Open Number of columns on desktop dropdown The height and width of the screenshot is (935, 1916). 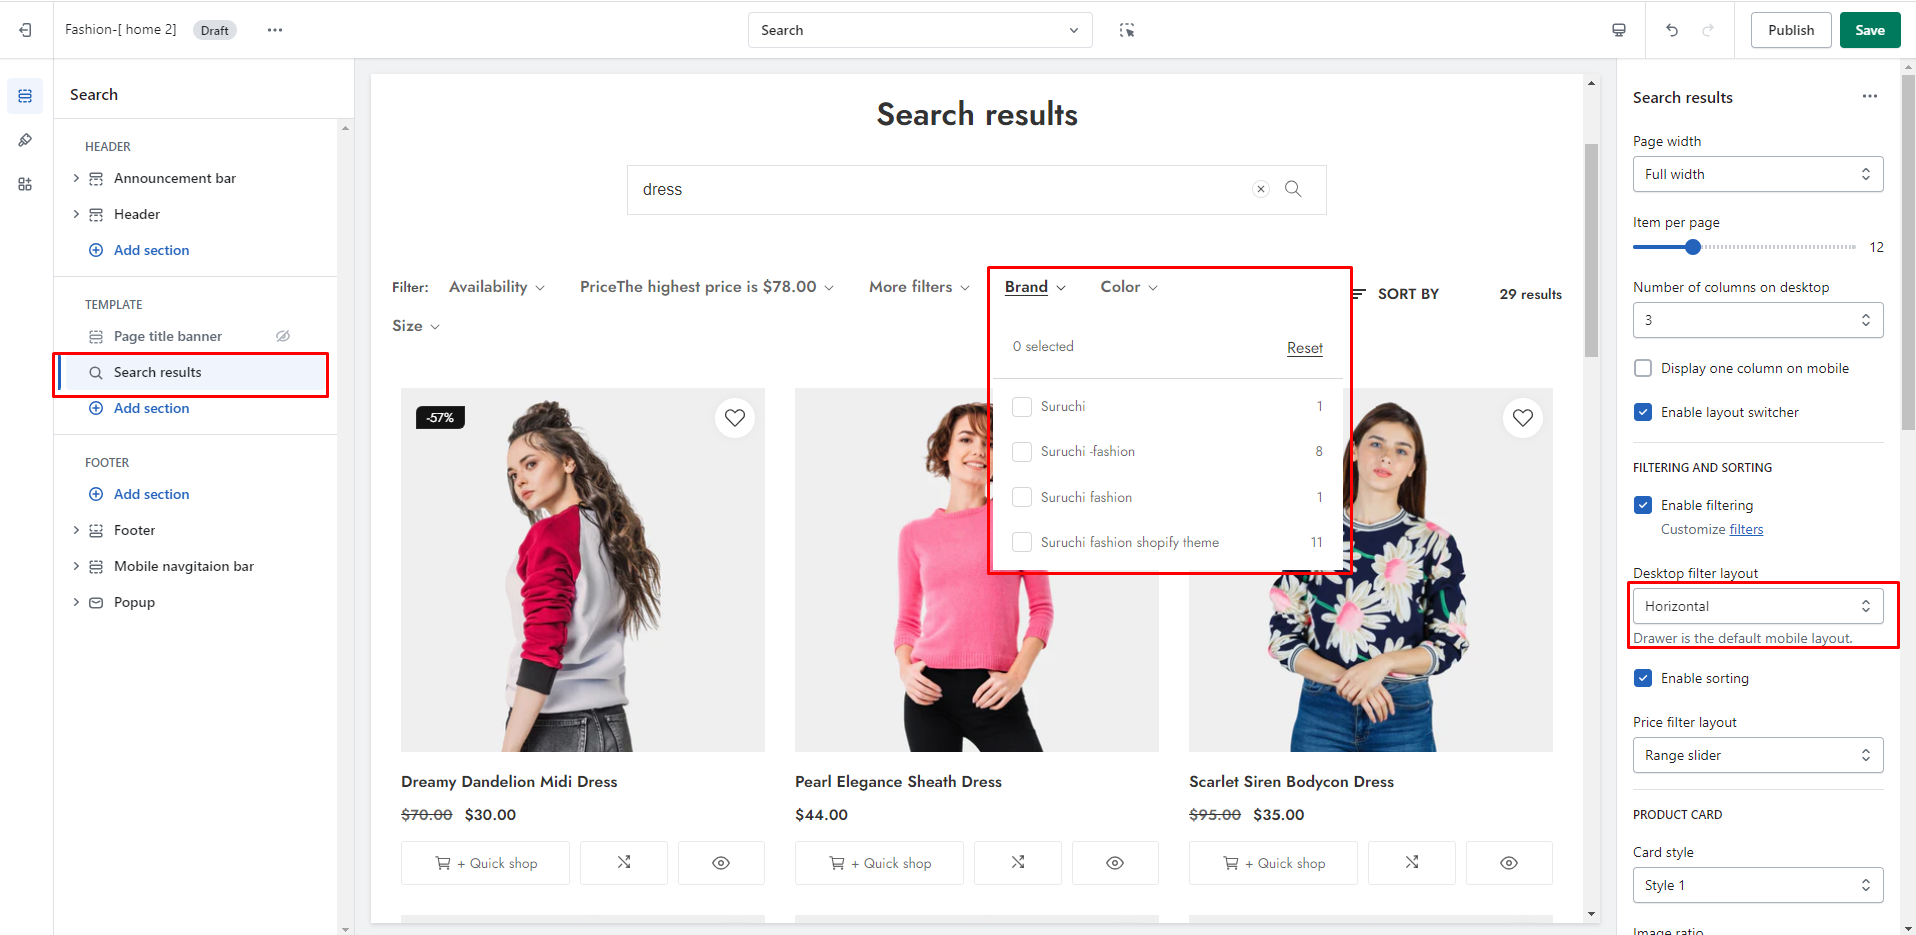pyautogui.click(x=1758, y=320)
